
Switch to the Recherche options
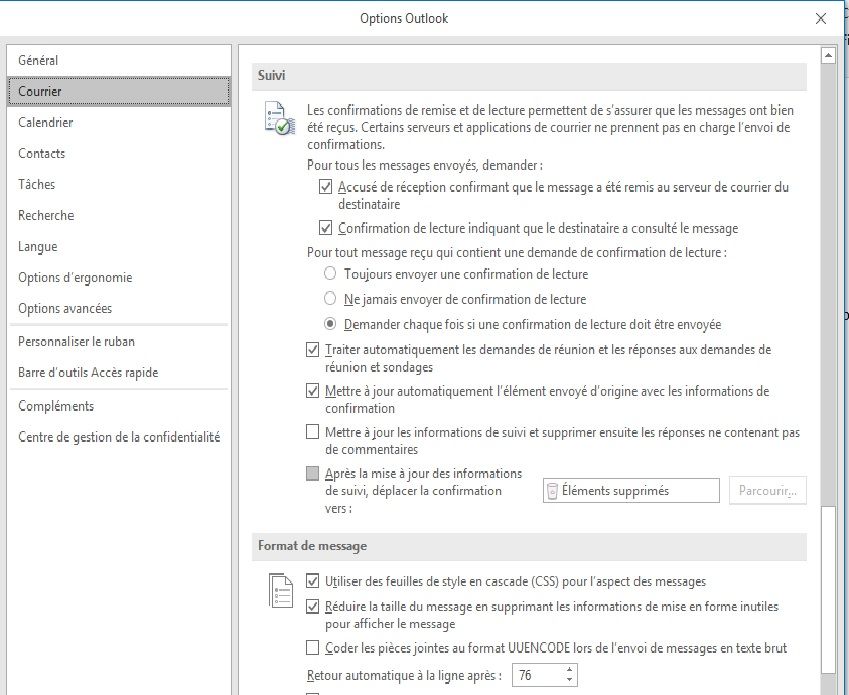coord(119,215)
